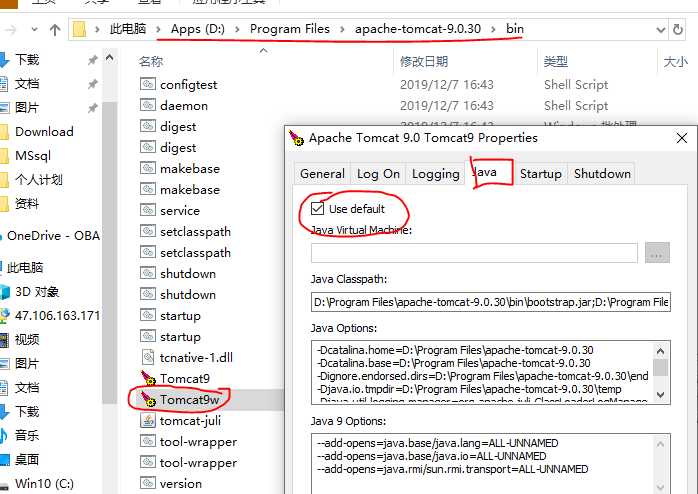Select the tcnative-1.dll file name
The height and width of the screenshot is (494, 698).
click(196, 357)
